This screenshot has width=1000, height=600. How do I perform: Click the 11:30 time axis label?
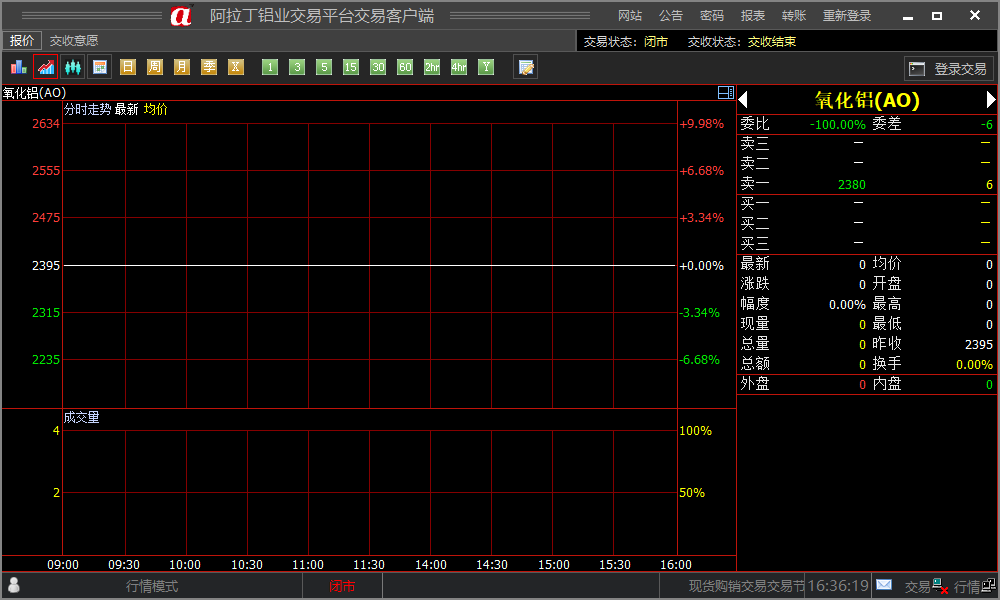[x=369, y=565]
